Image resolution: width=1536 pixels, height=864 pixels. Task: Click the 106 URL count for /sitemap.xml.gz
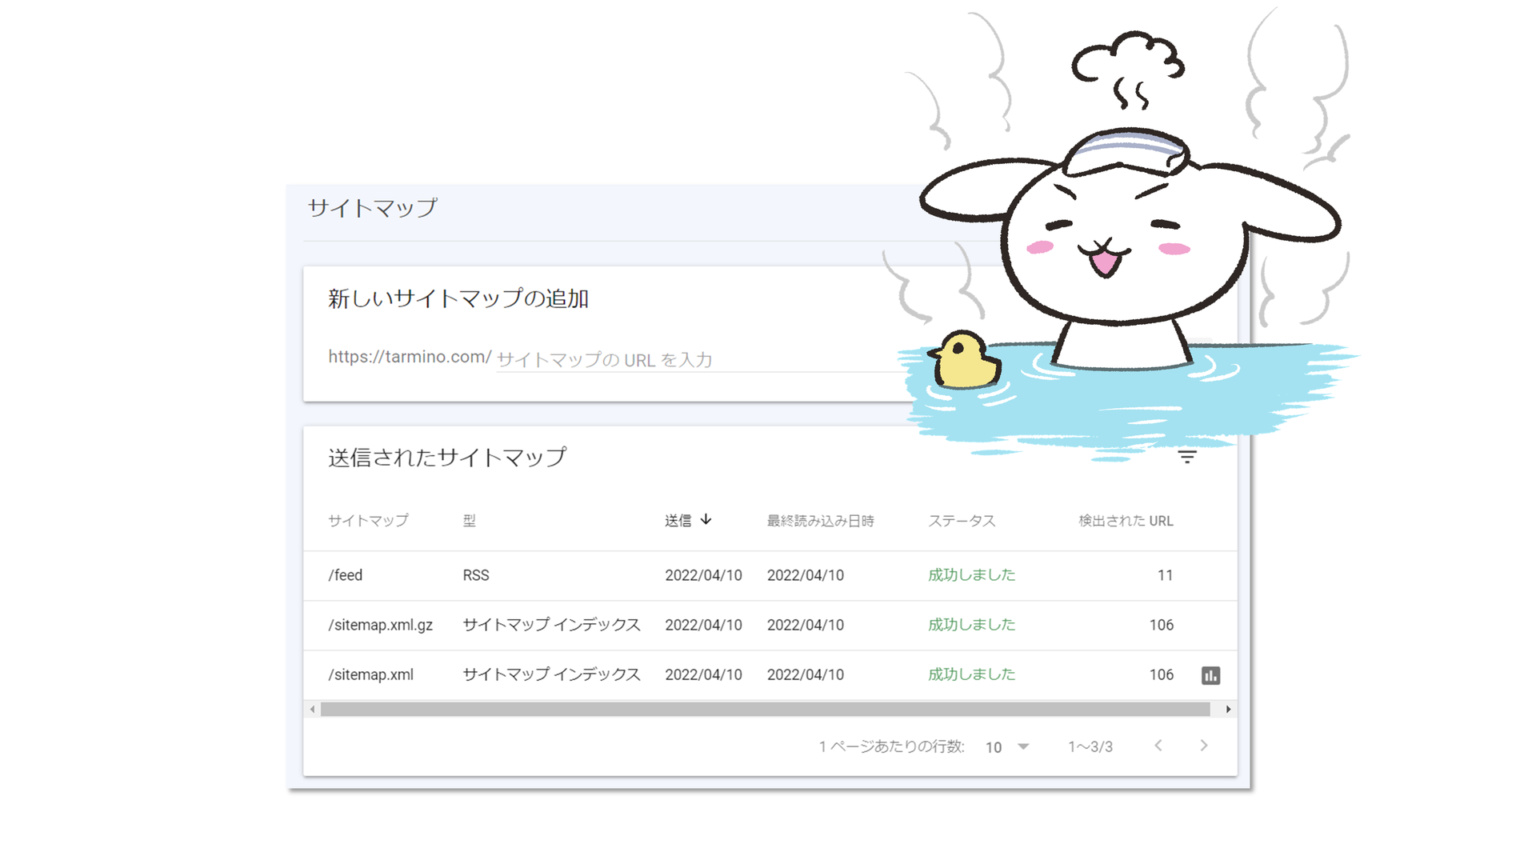pos(1161,626)
